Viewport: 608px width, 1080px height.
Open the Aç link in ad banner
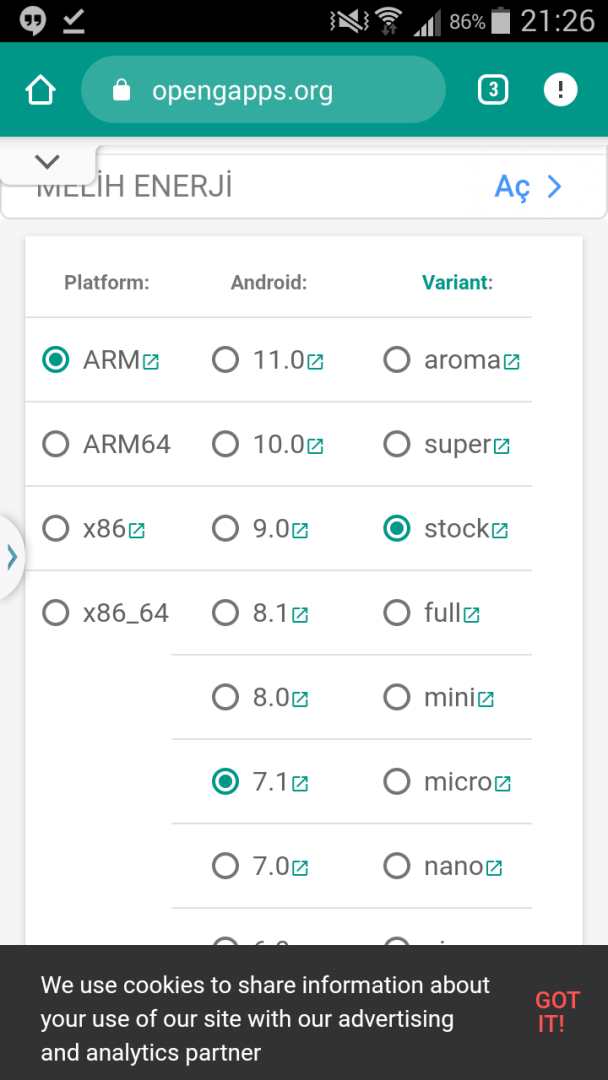[512, 187]
